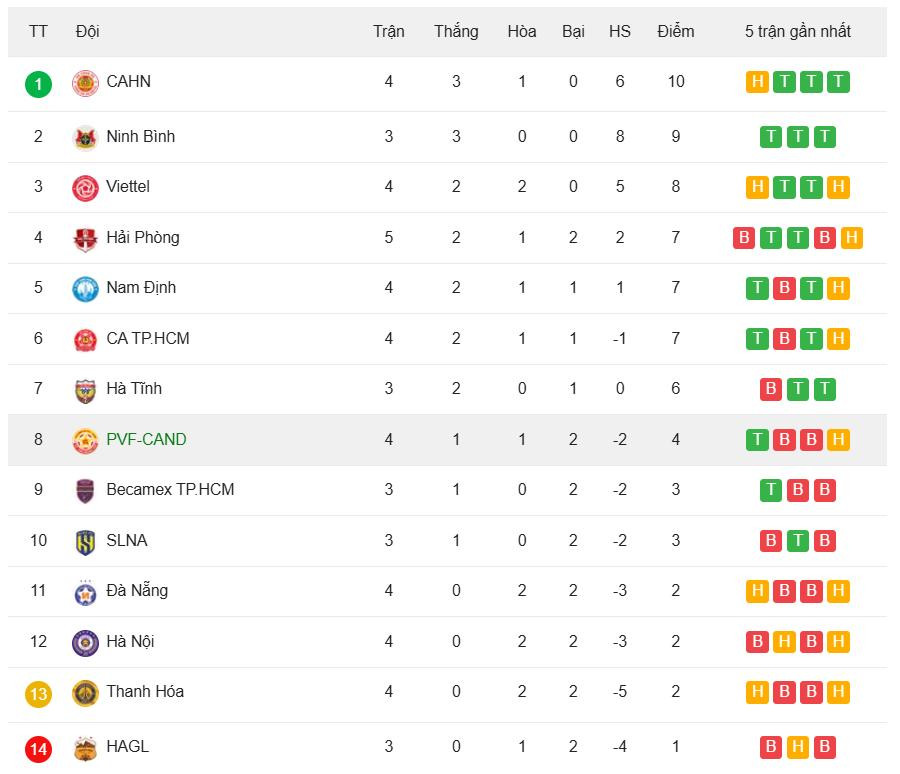Click the Viettel team logo
The height and width of the screenshot is (774, 900).
pyautogui.click(x=85, y=187)
